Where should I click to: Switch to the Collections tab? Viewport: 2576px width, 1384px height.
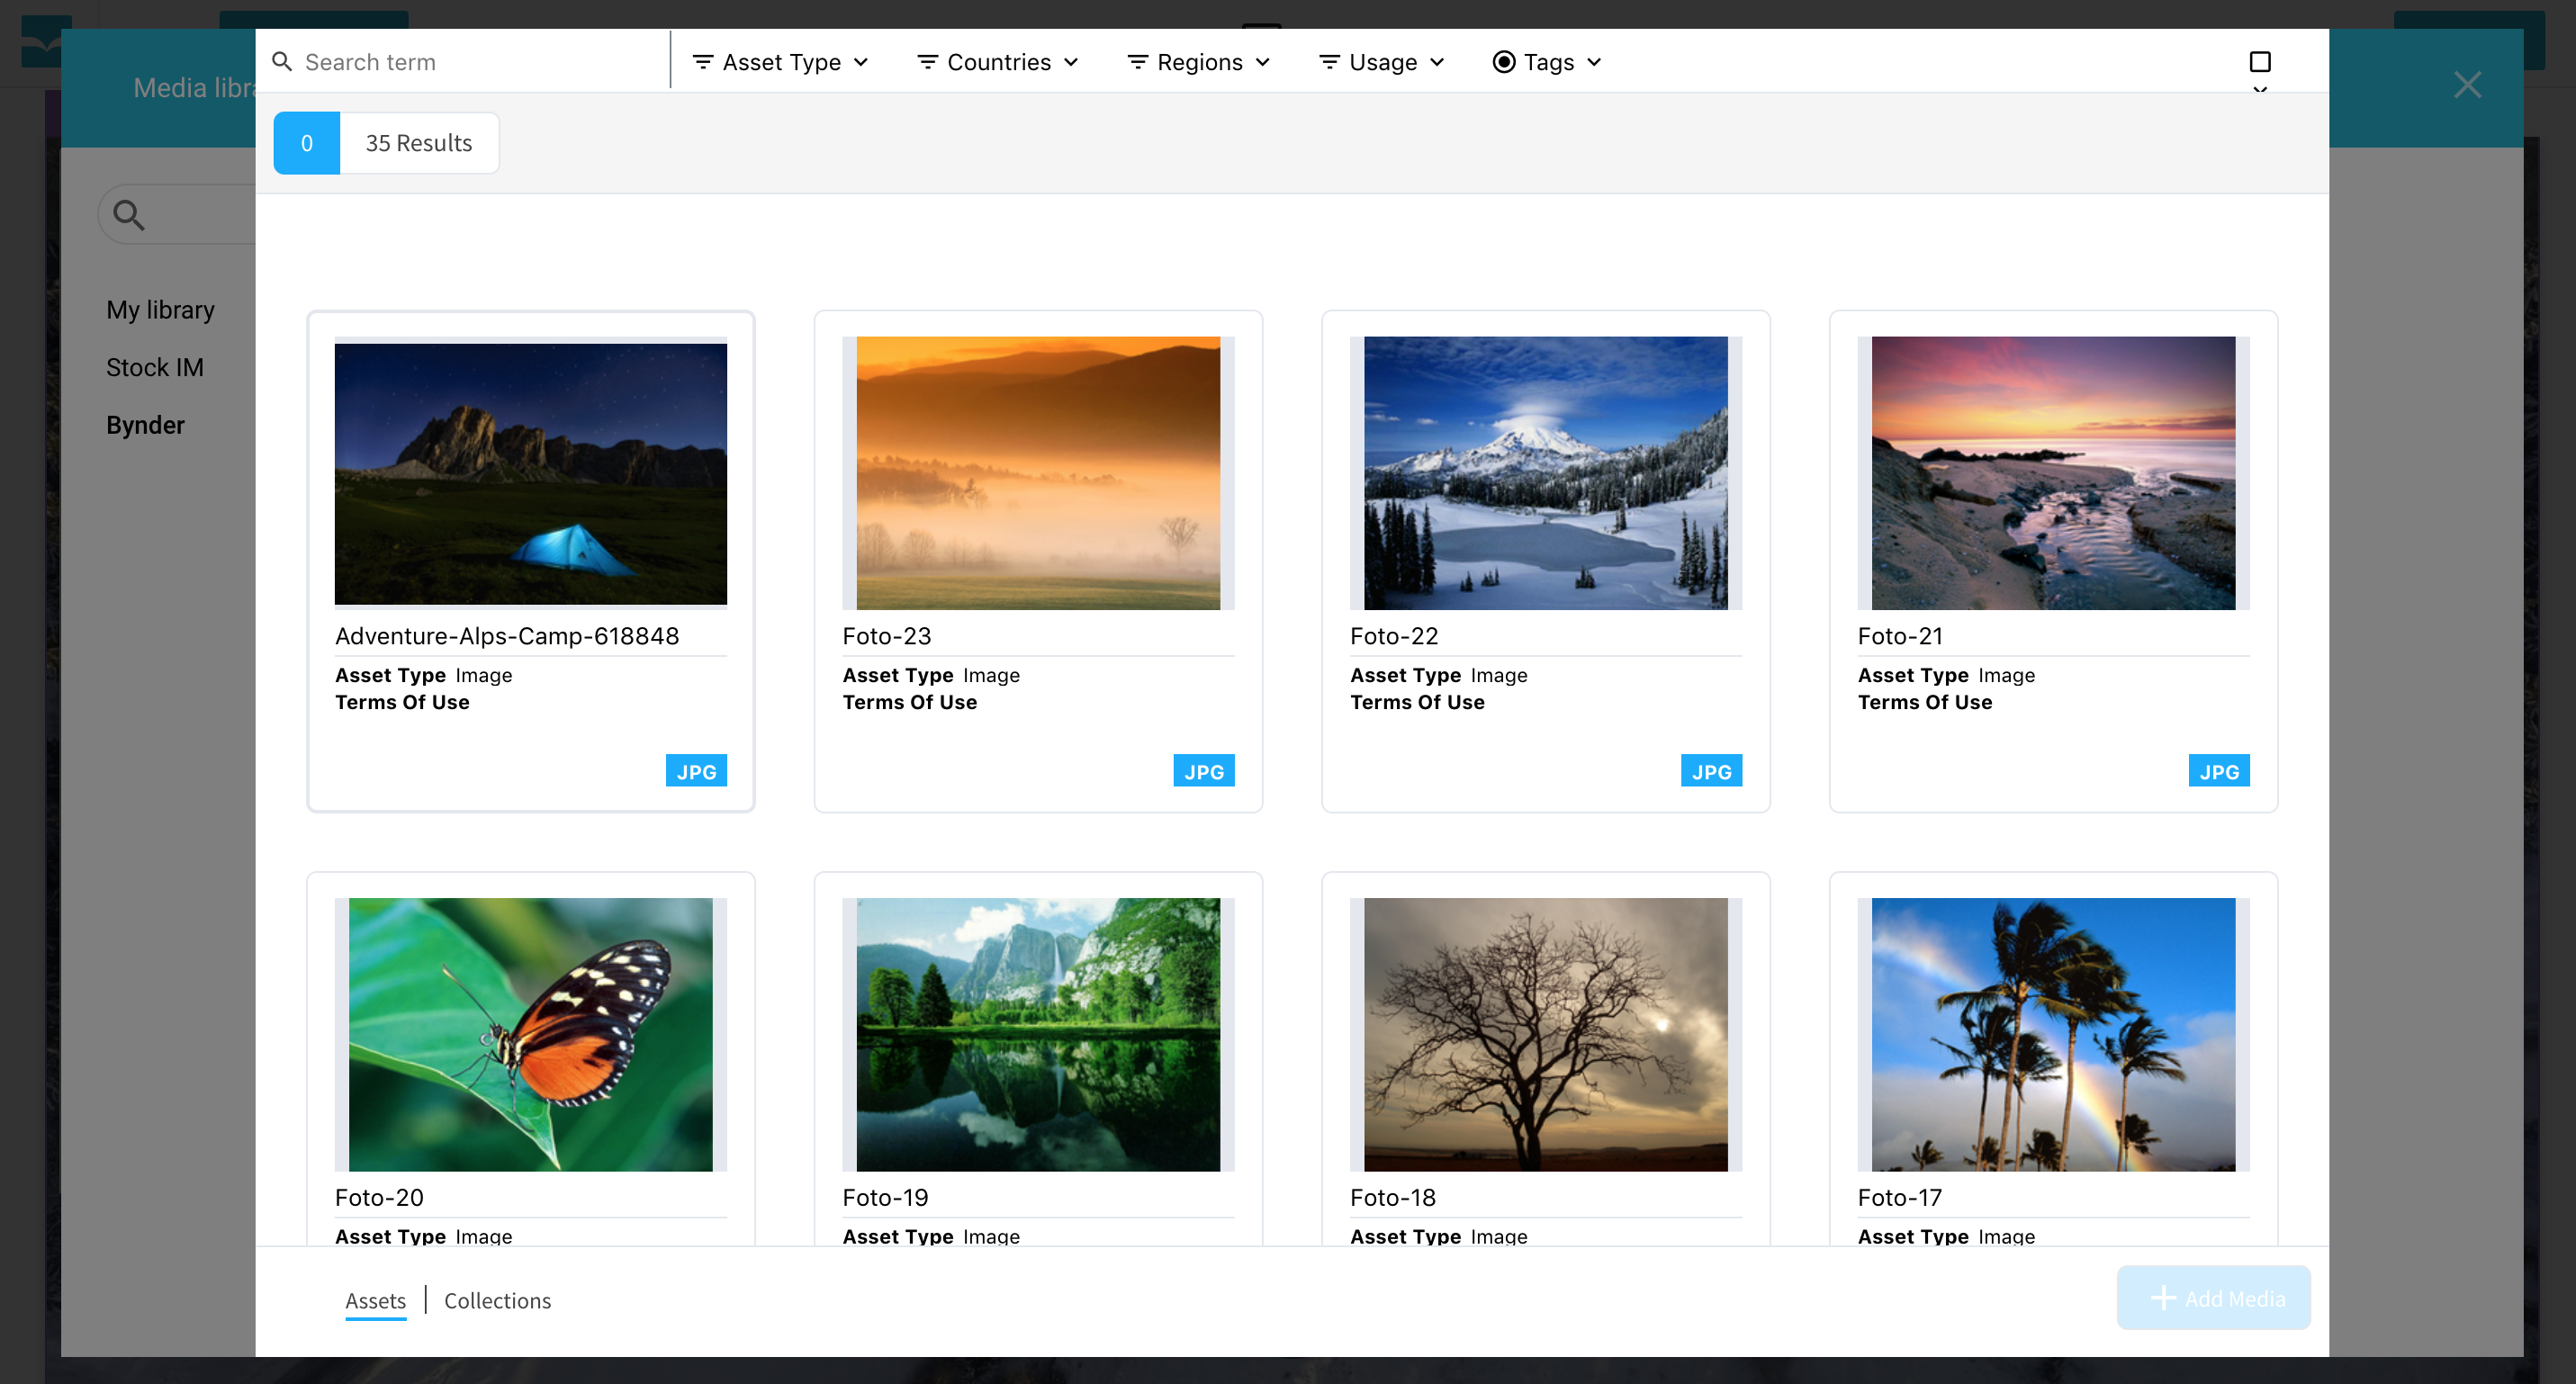coord(497,1300)
